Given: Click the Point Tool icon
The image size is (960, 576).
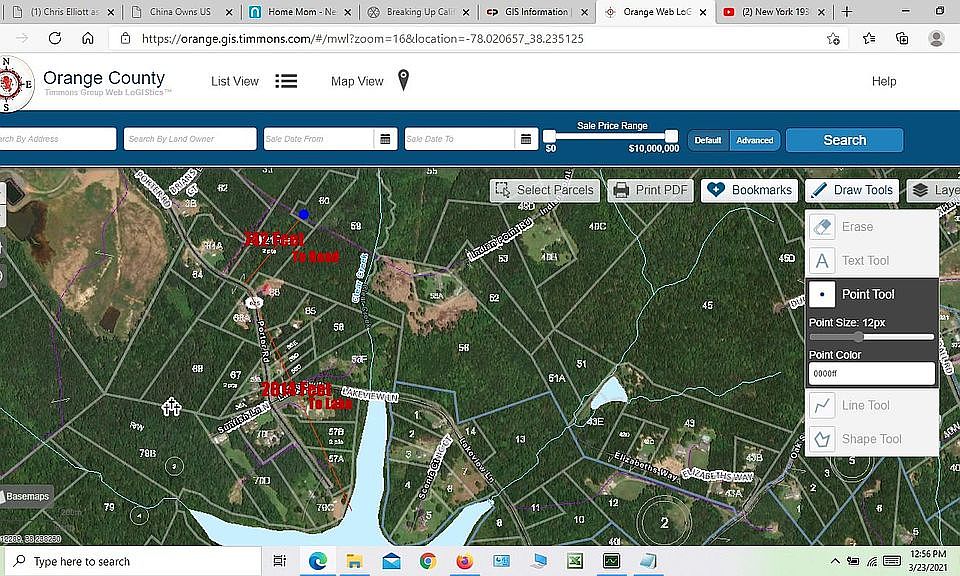Looking at the screenshot, I should point(822,294).
